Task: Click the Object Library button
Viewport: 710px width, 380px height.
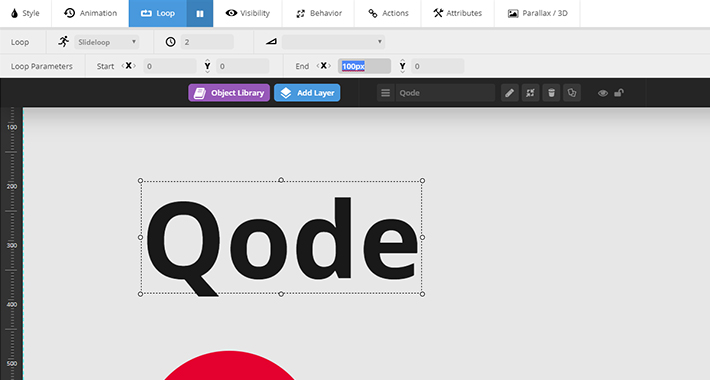Action: [229, 93]
